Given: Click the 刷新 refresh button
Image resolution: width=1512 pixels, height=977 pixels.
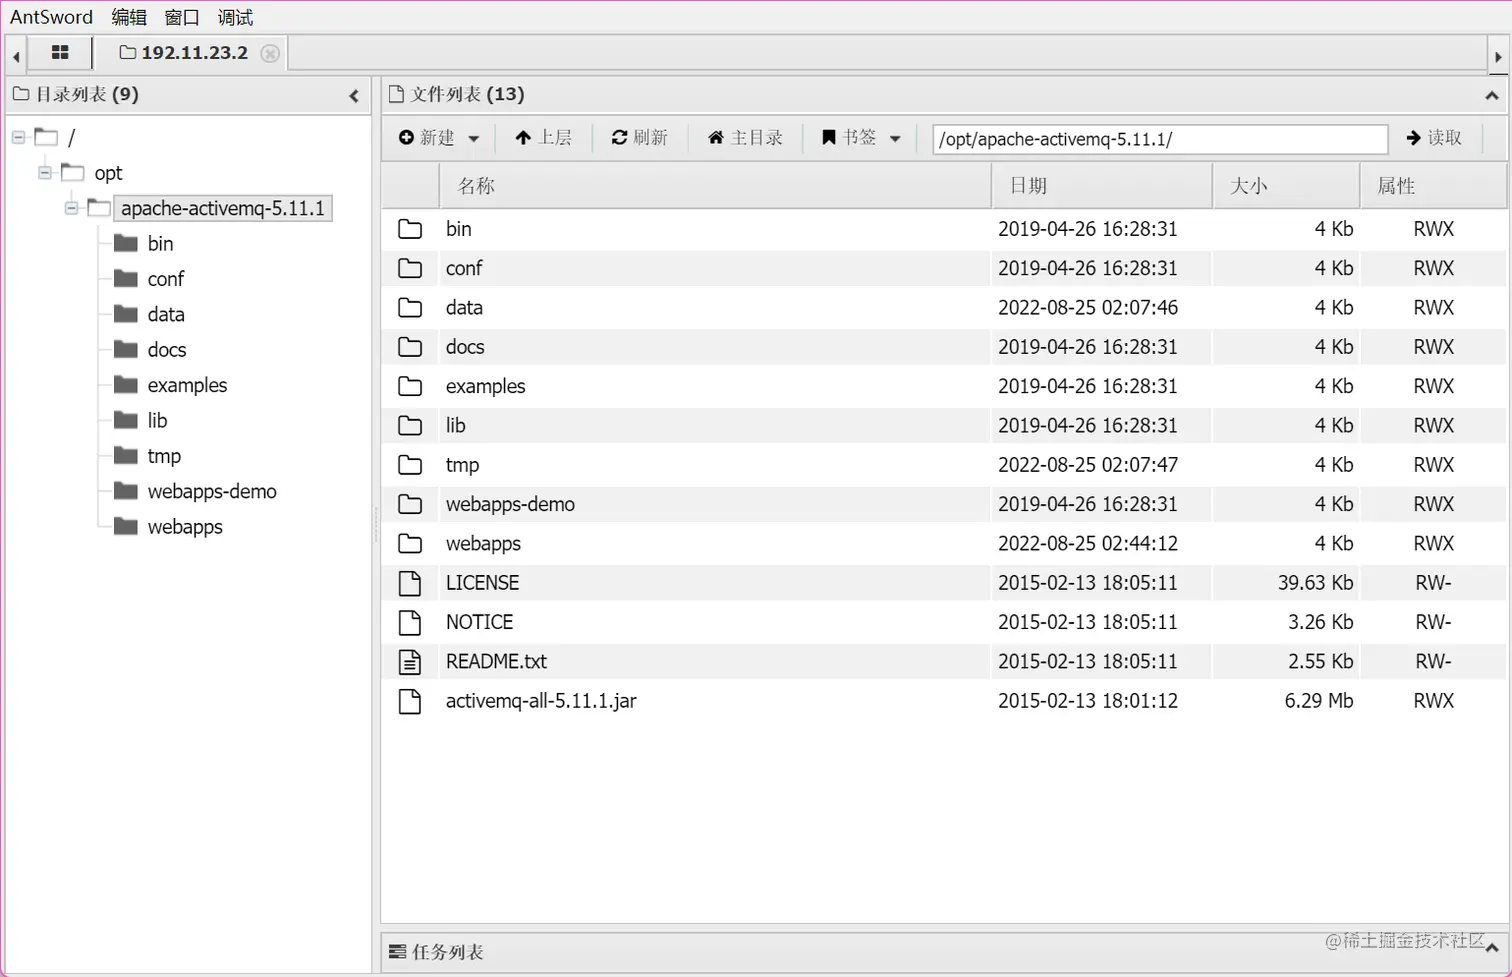Looking at the screenshot, I should coord(639,138).
